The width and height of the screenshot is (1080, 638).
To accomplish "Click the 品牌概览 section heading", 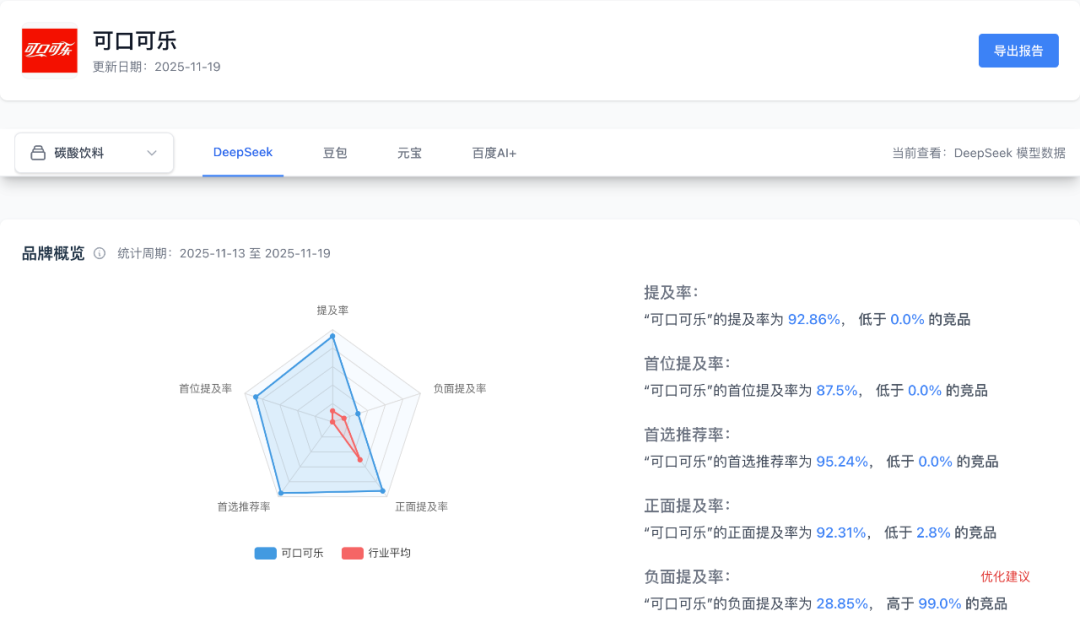I will point(53,254).
